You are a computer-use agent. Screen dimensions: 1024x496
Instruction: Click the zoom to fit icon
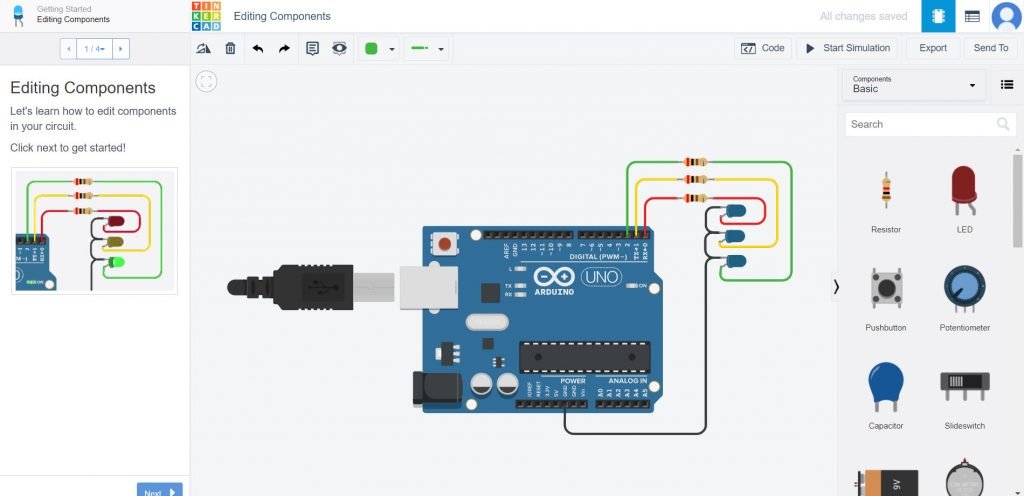coord(206,82)
